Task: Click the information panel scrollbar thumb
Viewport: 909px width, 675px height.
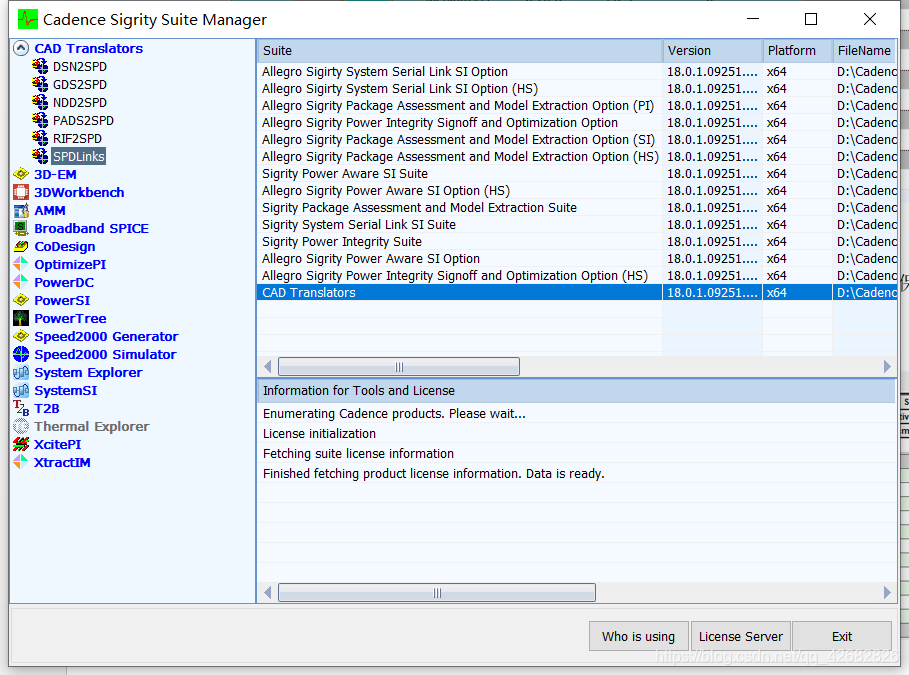Action: (437, 593)
